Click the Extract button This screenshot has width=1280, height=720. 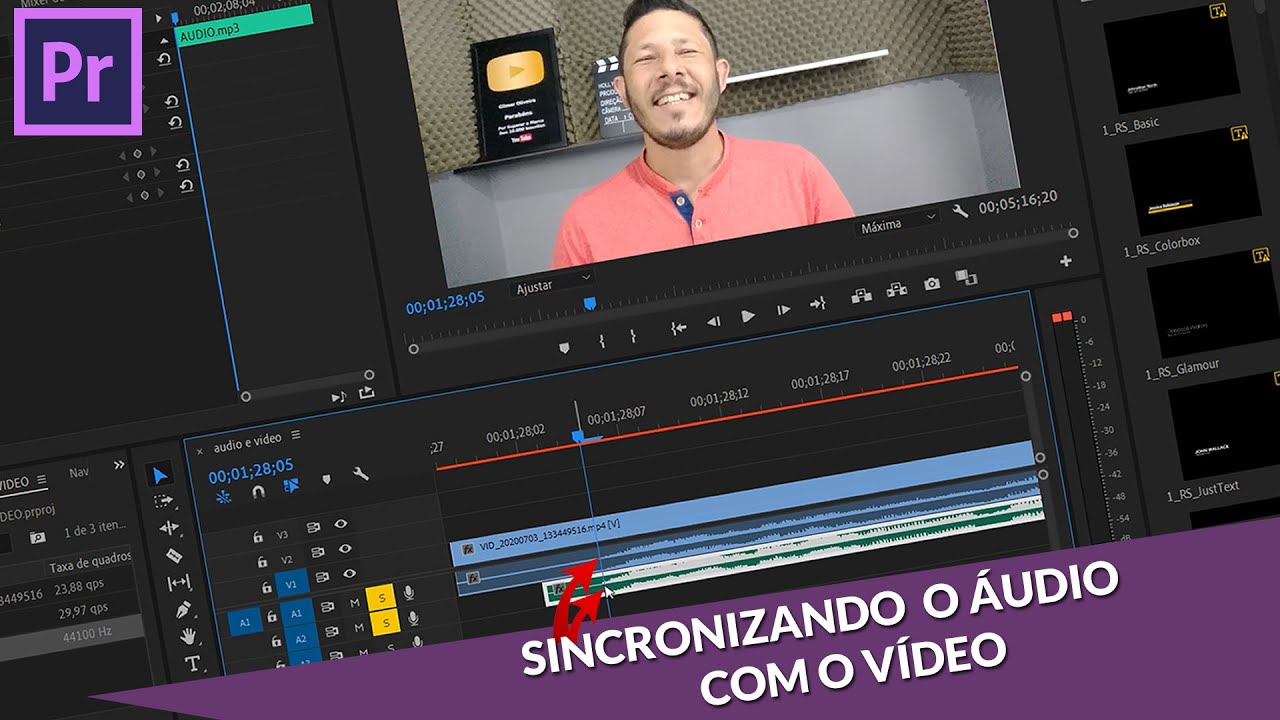point(897,290)
